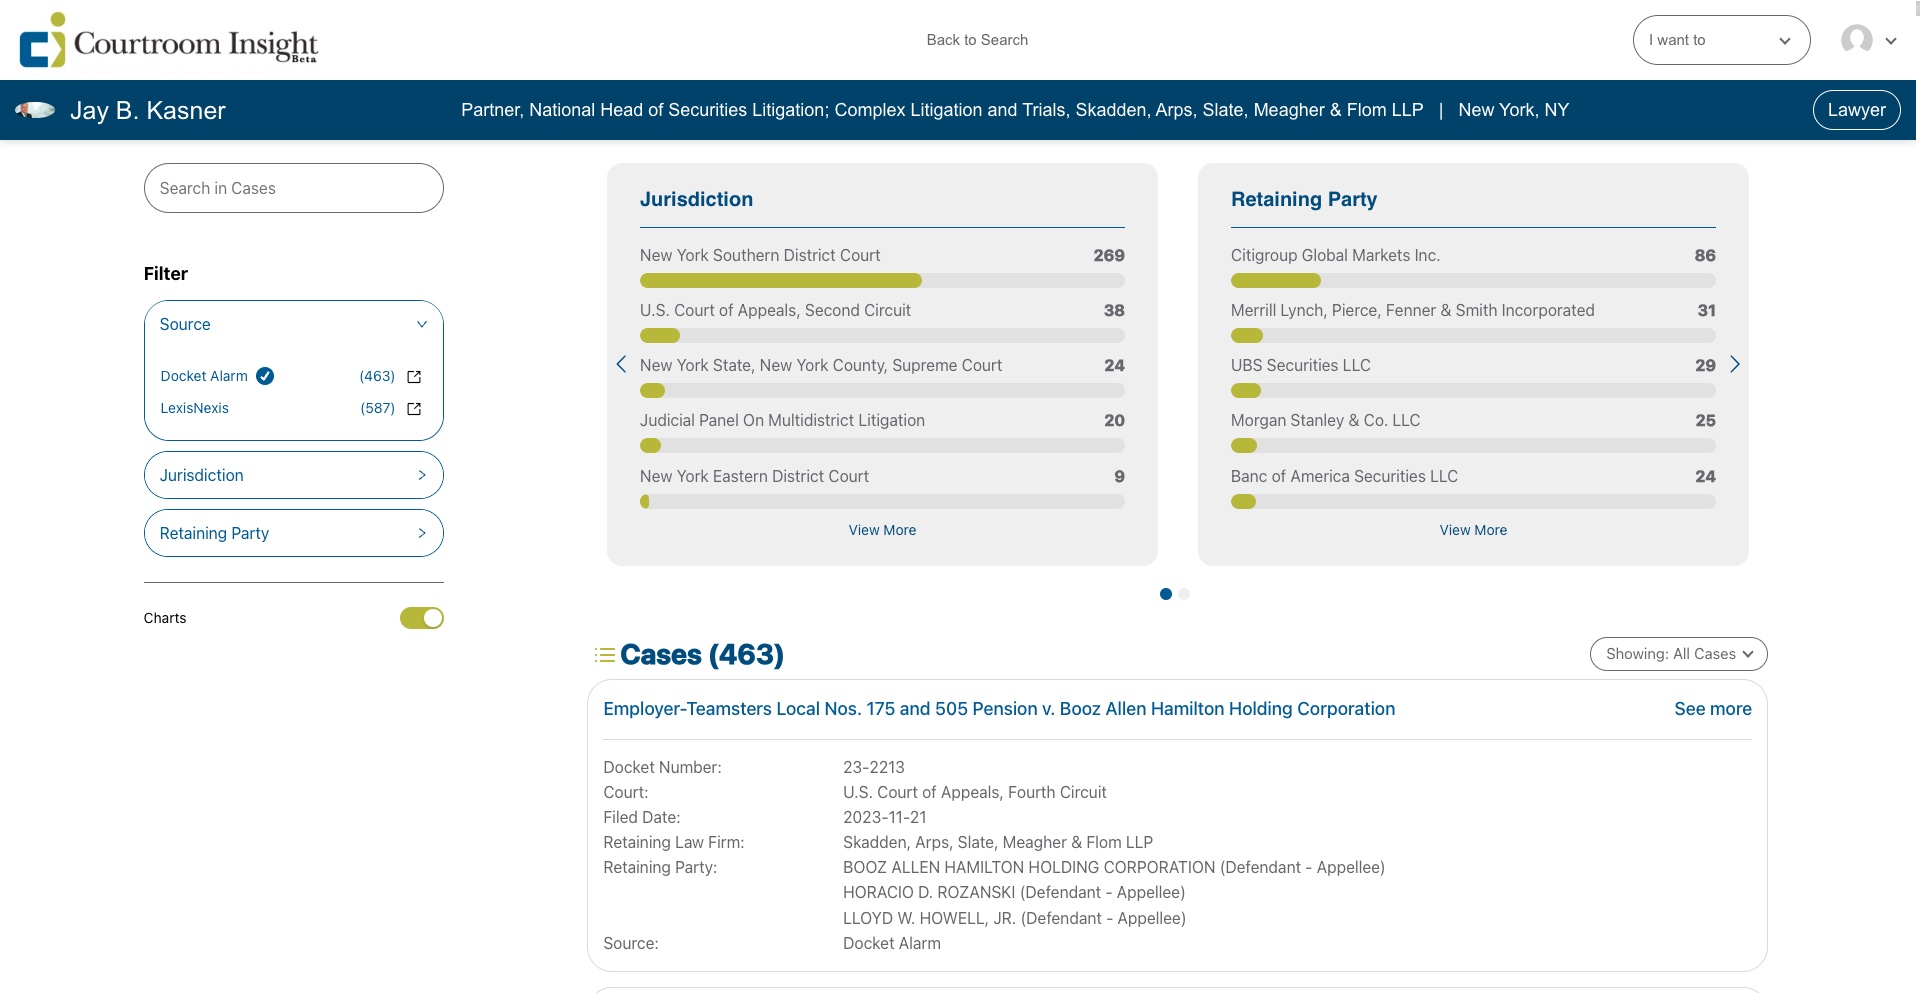Viewport: 1920px width, 993px height.
Task: Click HORACIO D. ROZANSKI retaining party entry
Action: click(x=1013, y=892)
